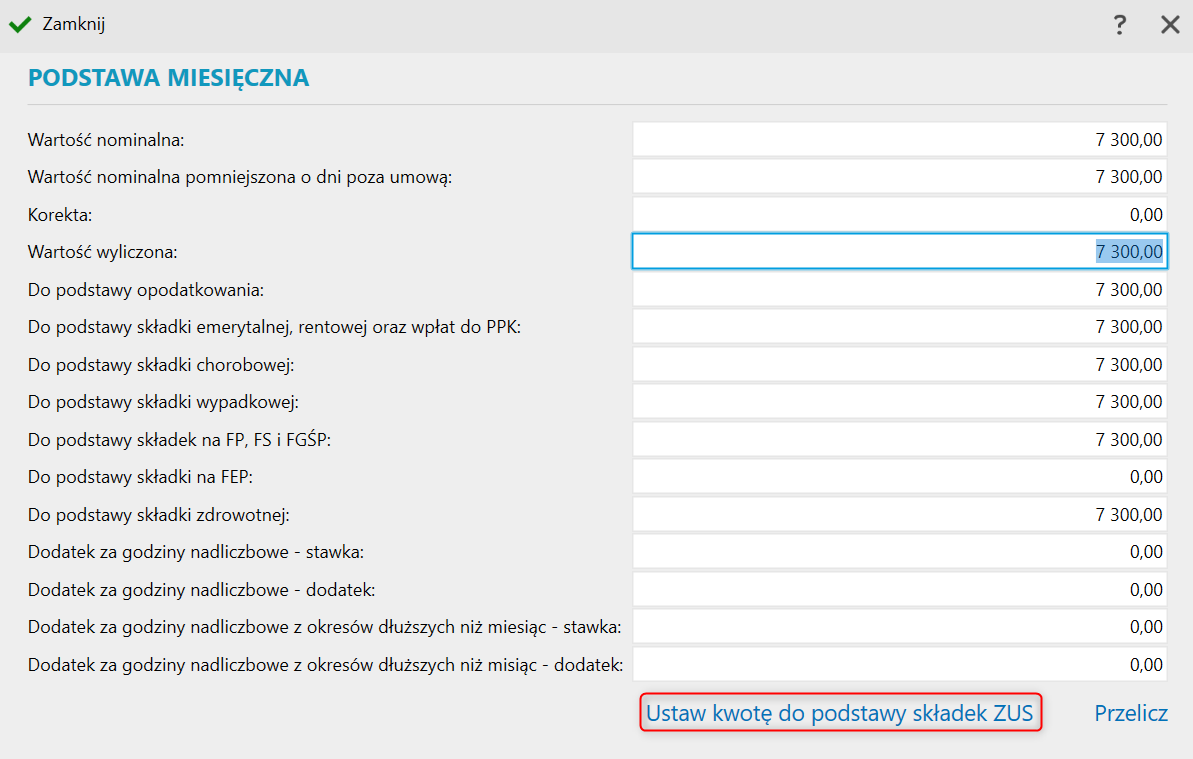
Task: Click the nadliczbowe - stawka field
Action: click(899, 551)
